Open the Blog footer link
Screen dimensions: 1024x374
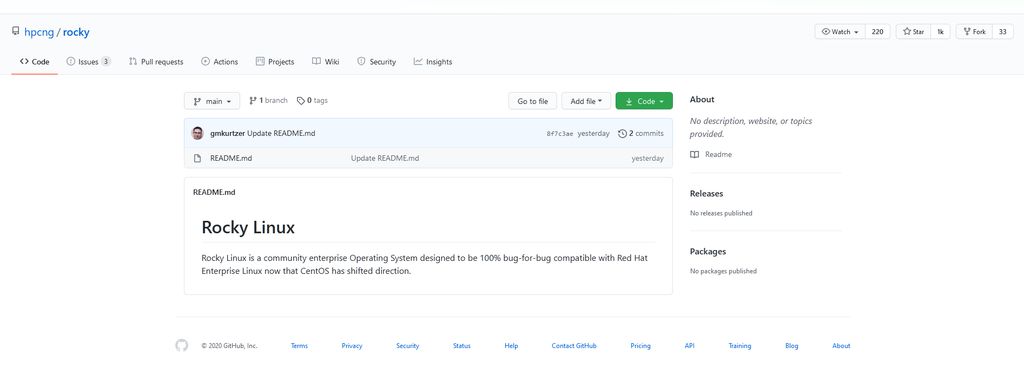(x=792, y=346)
